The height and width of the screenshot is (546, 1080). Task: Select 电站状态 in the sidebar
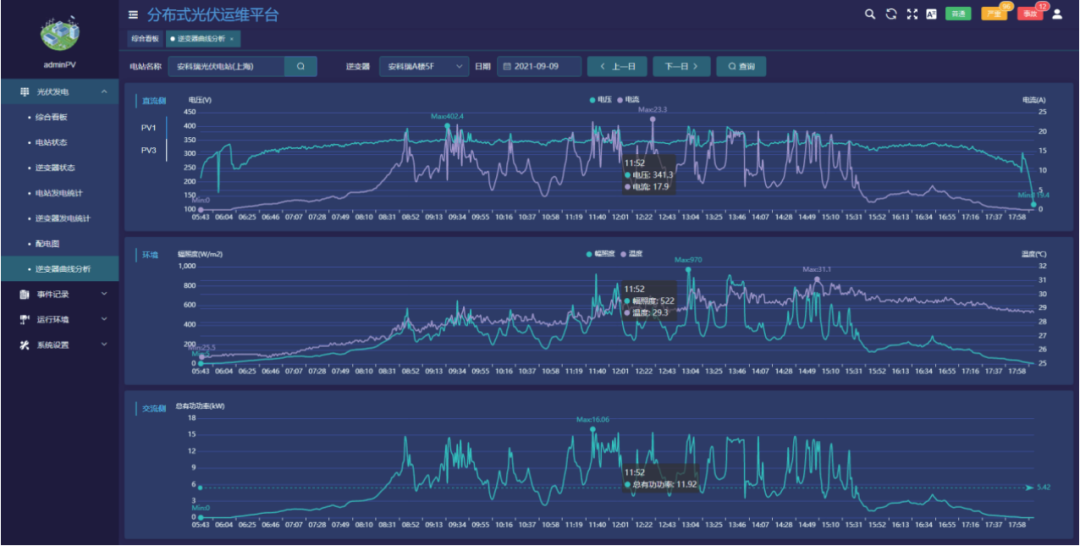52,143
